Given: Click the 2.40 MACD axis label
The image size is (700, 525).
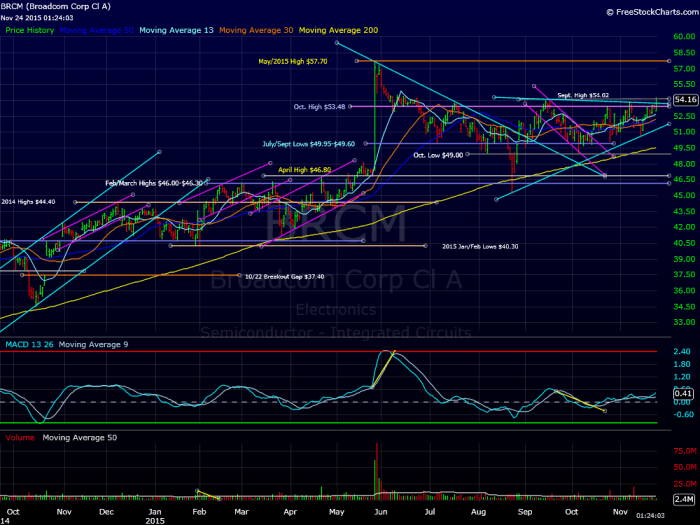Looking at the screenshot, I should pyautogui.click(x=682, y=352).
